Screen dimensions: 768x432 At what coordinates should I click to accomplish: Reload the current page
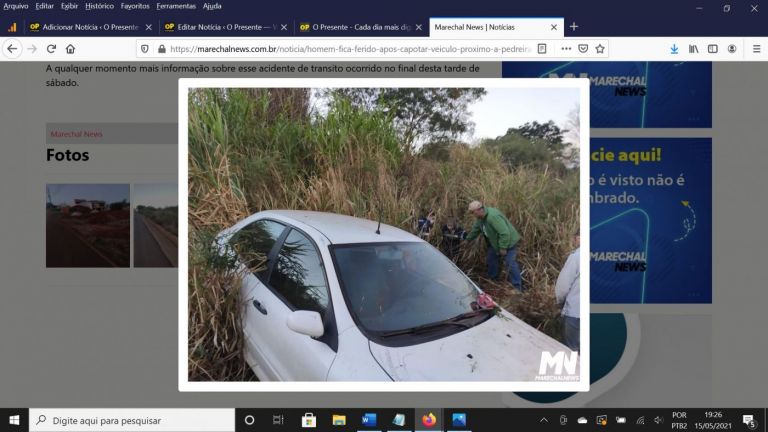click(51, 49)
